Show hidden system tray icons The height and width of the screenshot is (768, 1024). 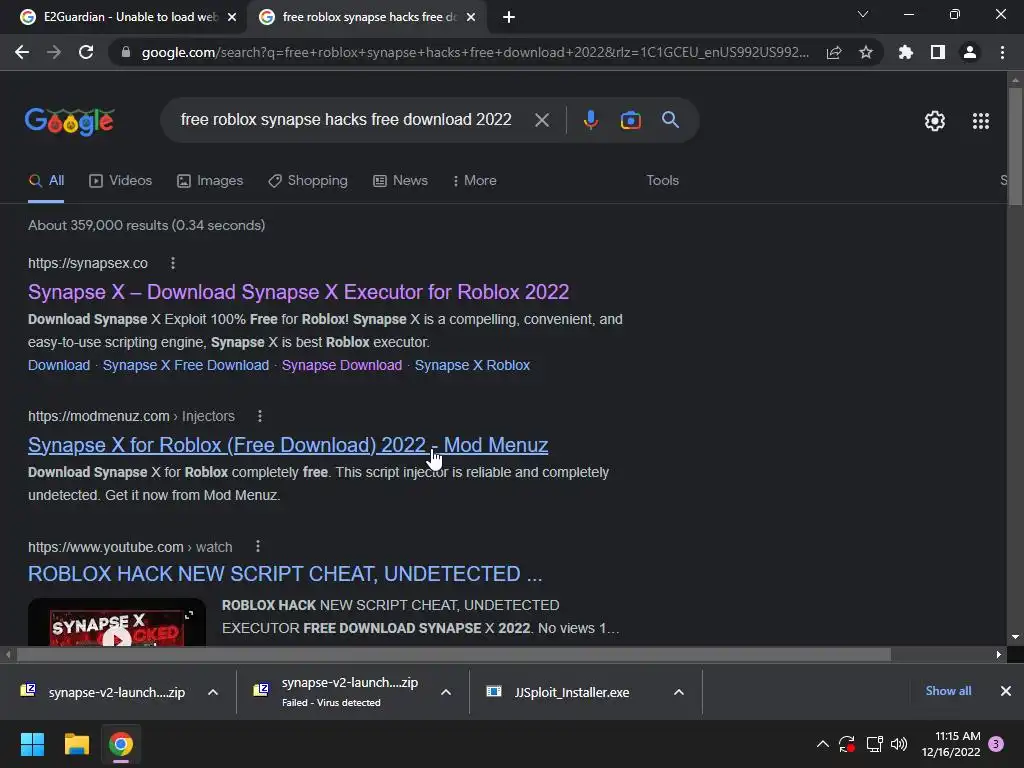(x=823, y=744)
